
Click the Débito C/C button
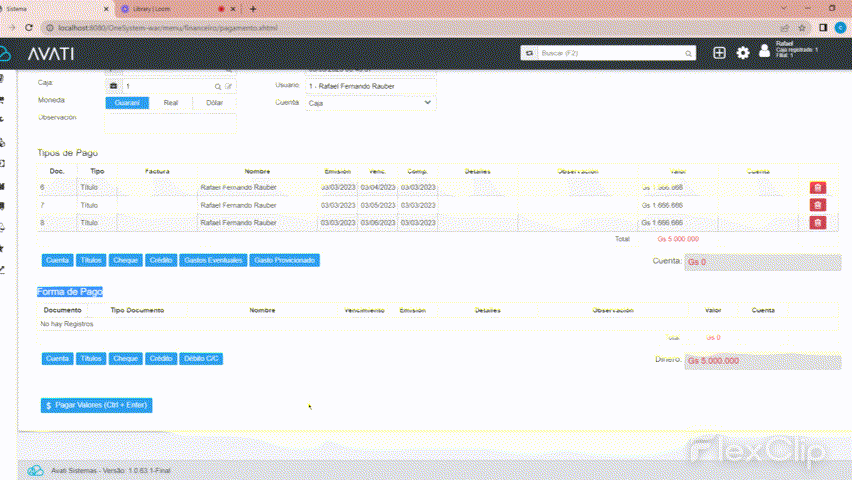201,359
